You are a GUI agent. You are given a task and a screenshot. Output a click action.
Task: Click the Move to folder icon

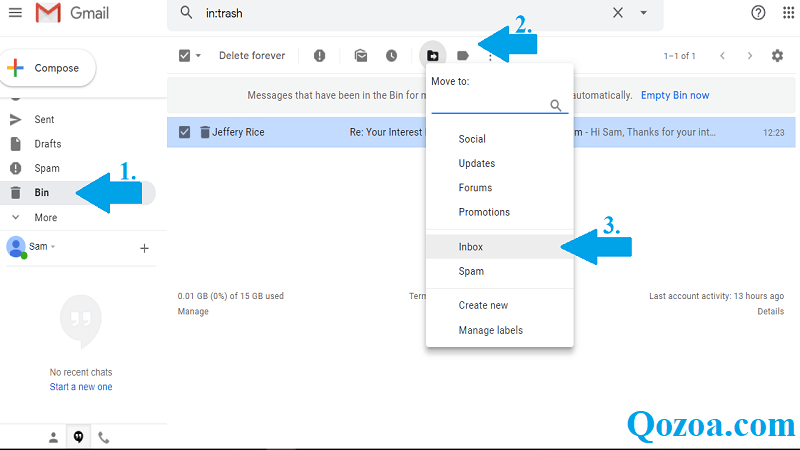[x=433, y=55]
